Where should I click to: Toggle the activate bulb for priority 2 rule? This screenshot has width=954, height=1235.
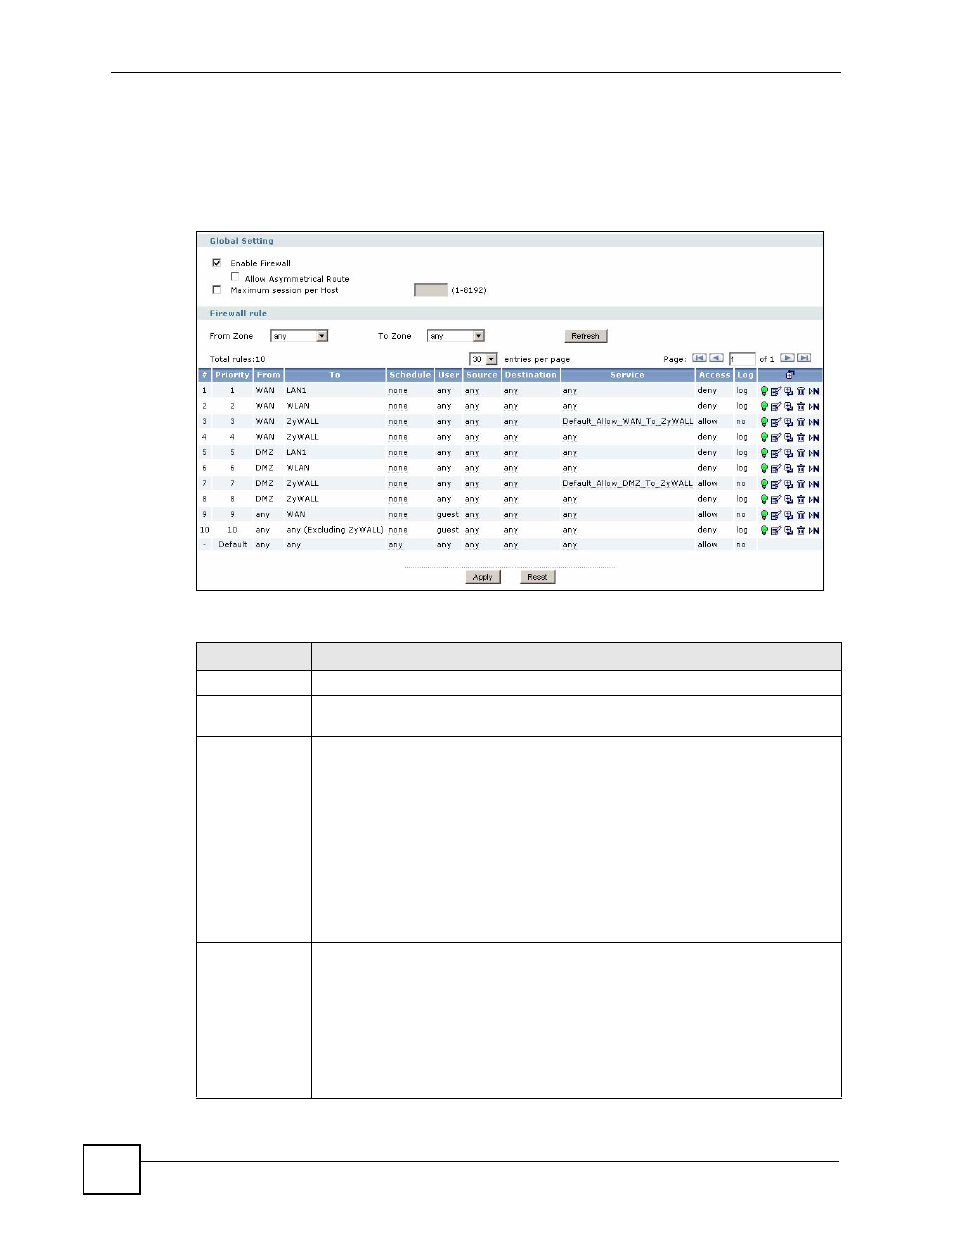765,406
